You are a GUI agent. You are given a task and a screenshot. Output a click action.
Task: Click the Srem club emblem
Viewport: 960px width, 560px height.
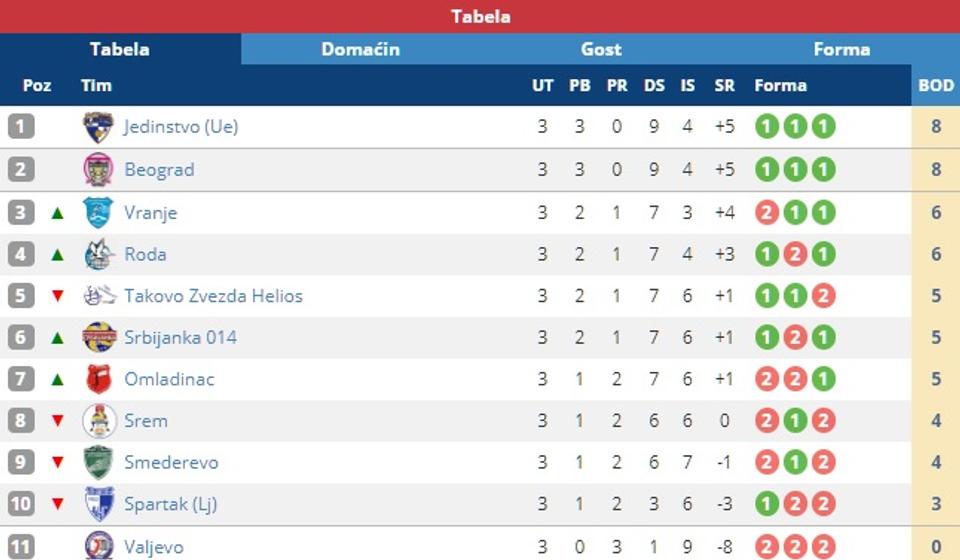tap(98, 421)
